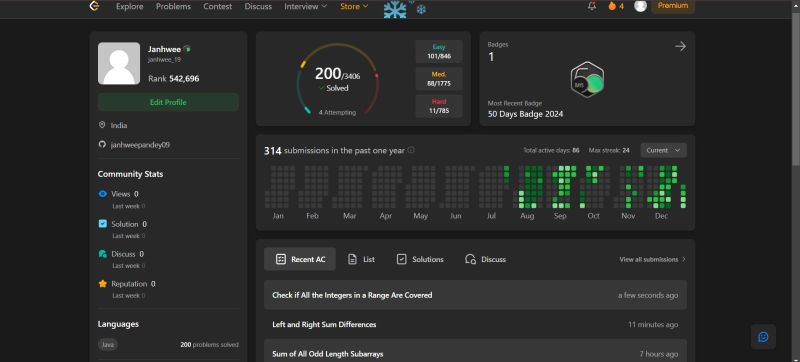Open the List tab

click(x=361, y=259)
